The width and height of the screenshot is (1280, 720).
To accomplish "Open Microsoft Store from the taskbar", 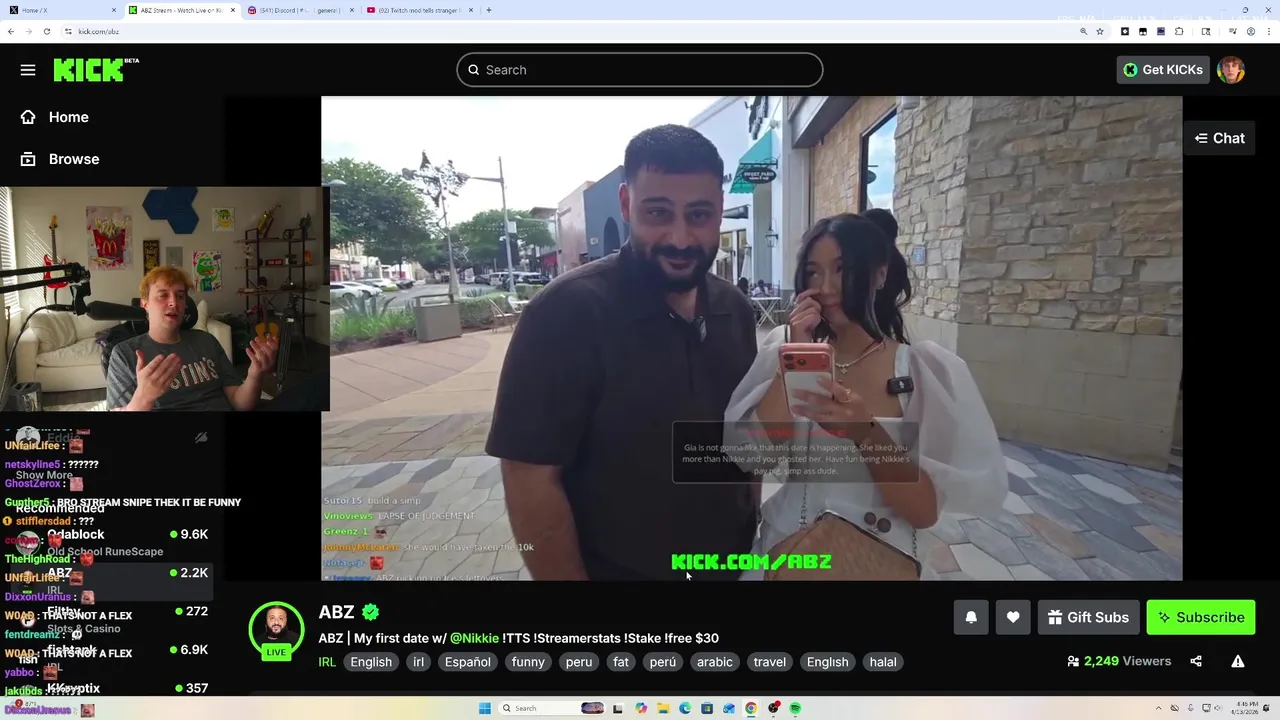I will pos(707,708).
